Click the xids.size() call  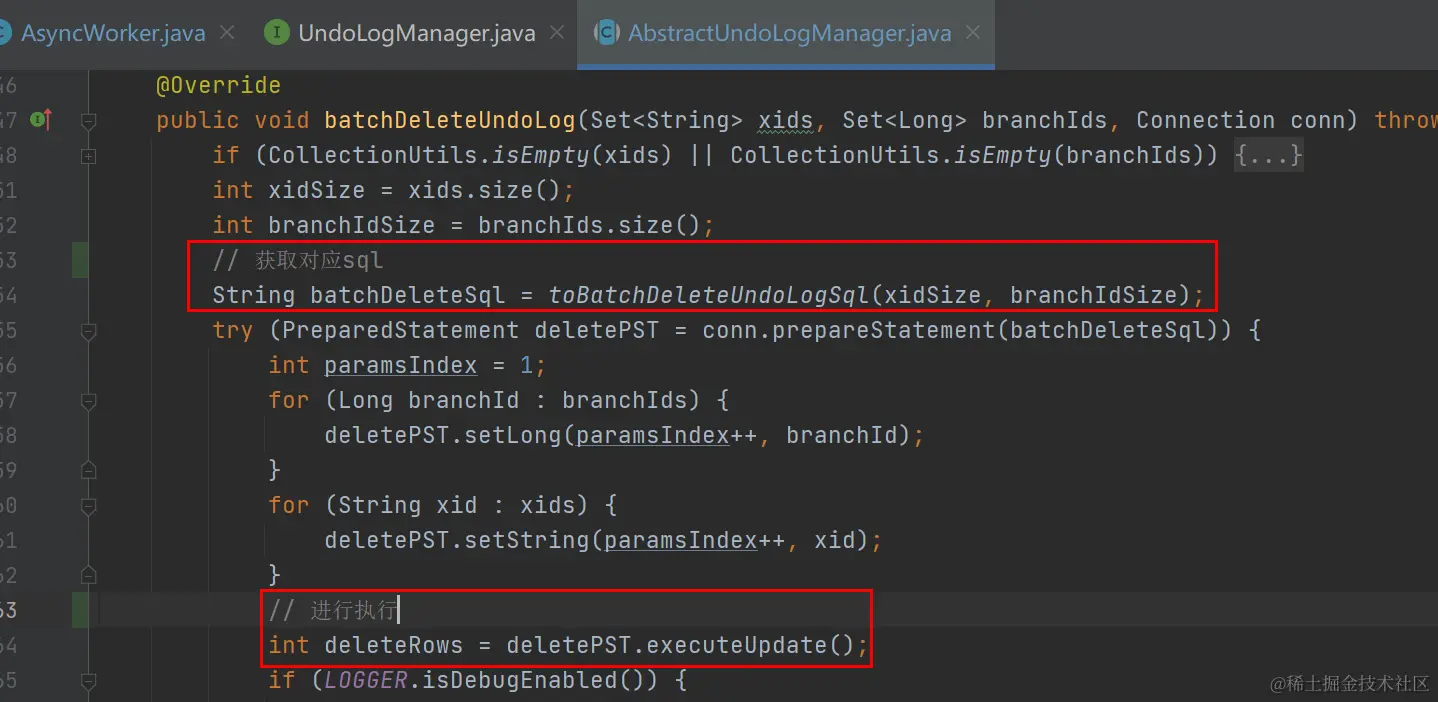(485, 190)
